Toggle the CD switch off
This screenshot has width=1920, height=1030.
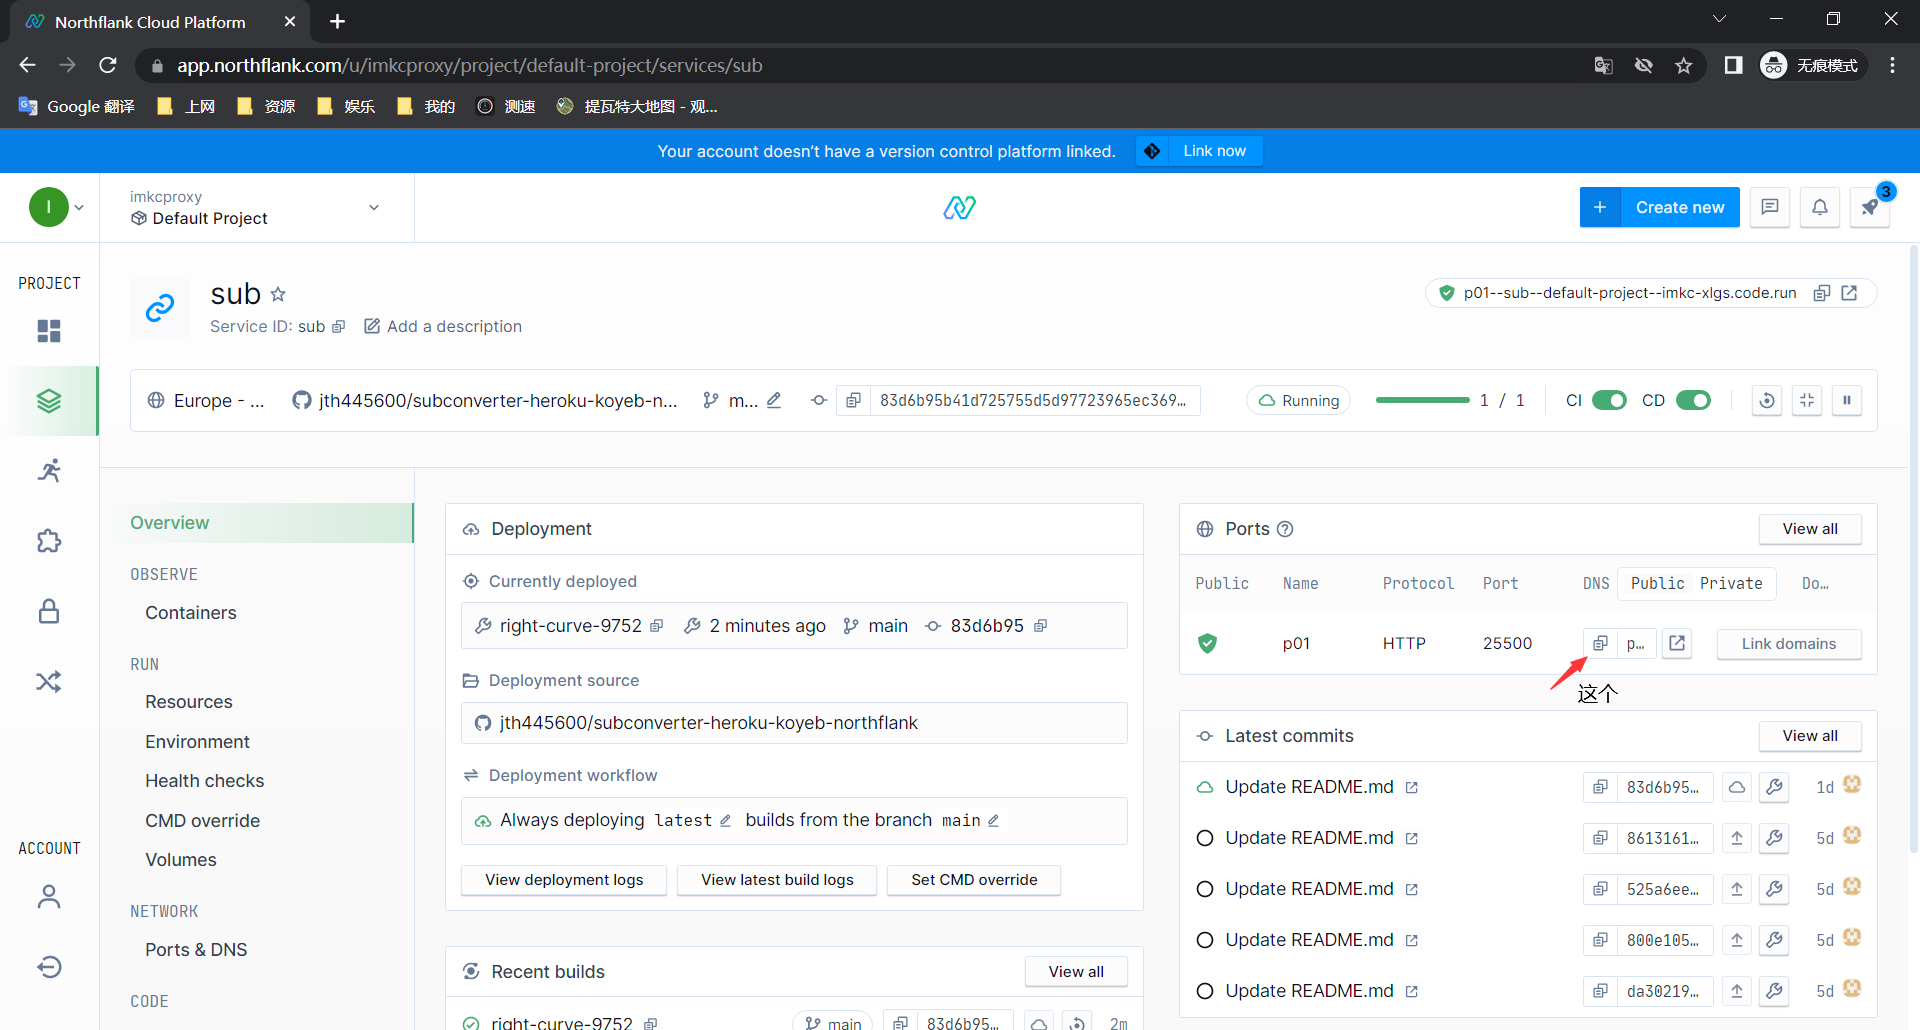1693,400
